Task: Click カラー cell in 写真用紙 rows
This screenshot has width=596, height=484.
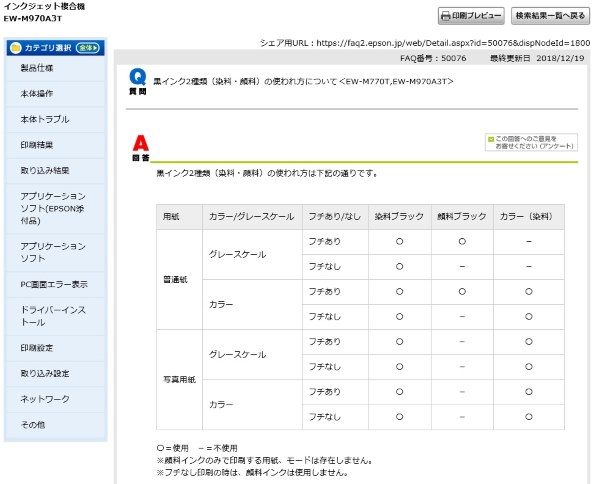Action: 252,405
